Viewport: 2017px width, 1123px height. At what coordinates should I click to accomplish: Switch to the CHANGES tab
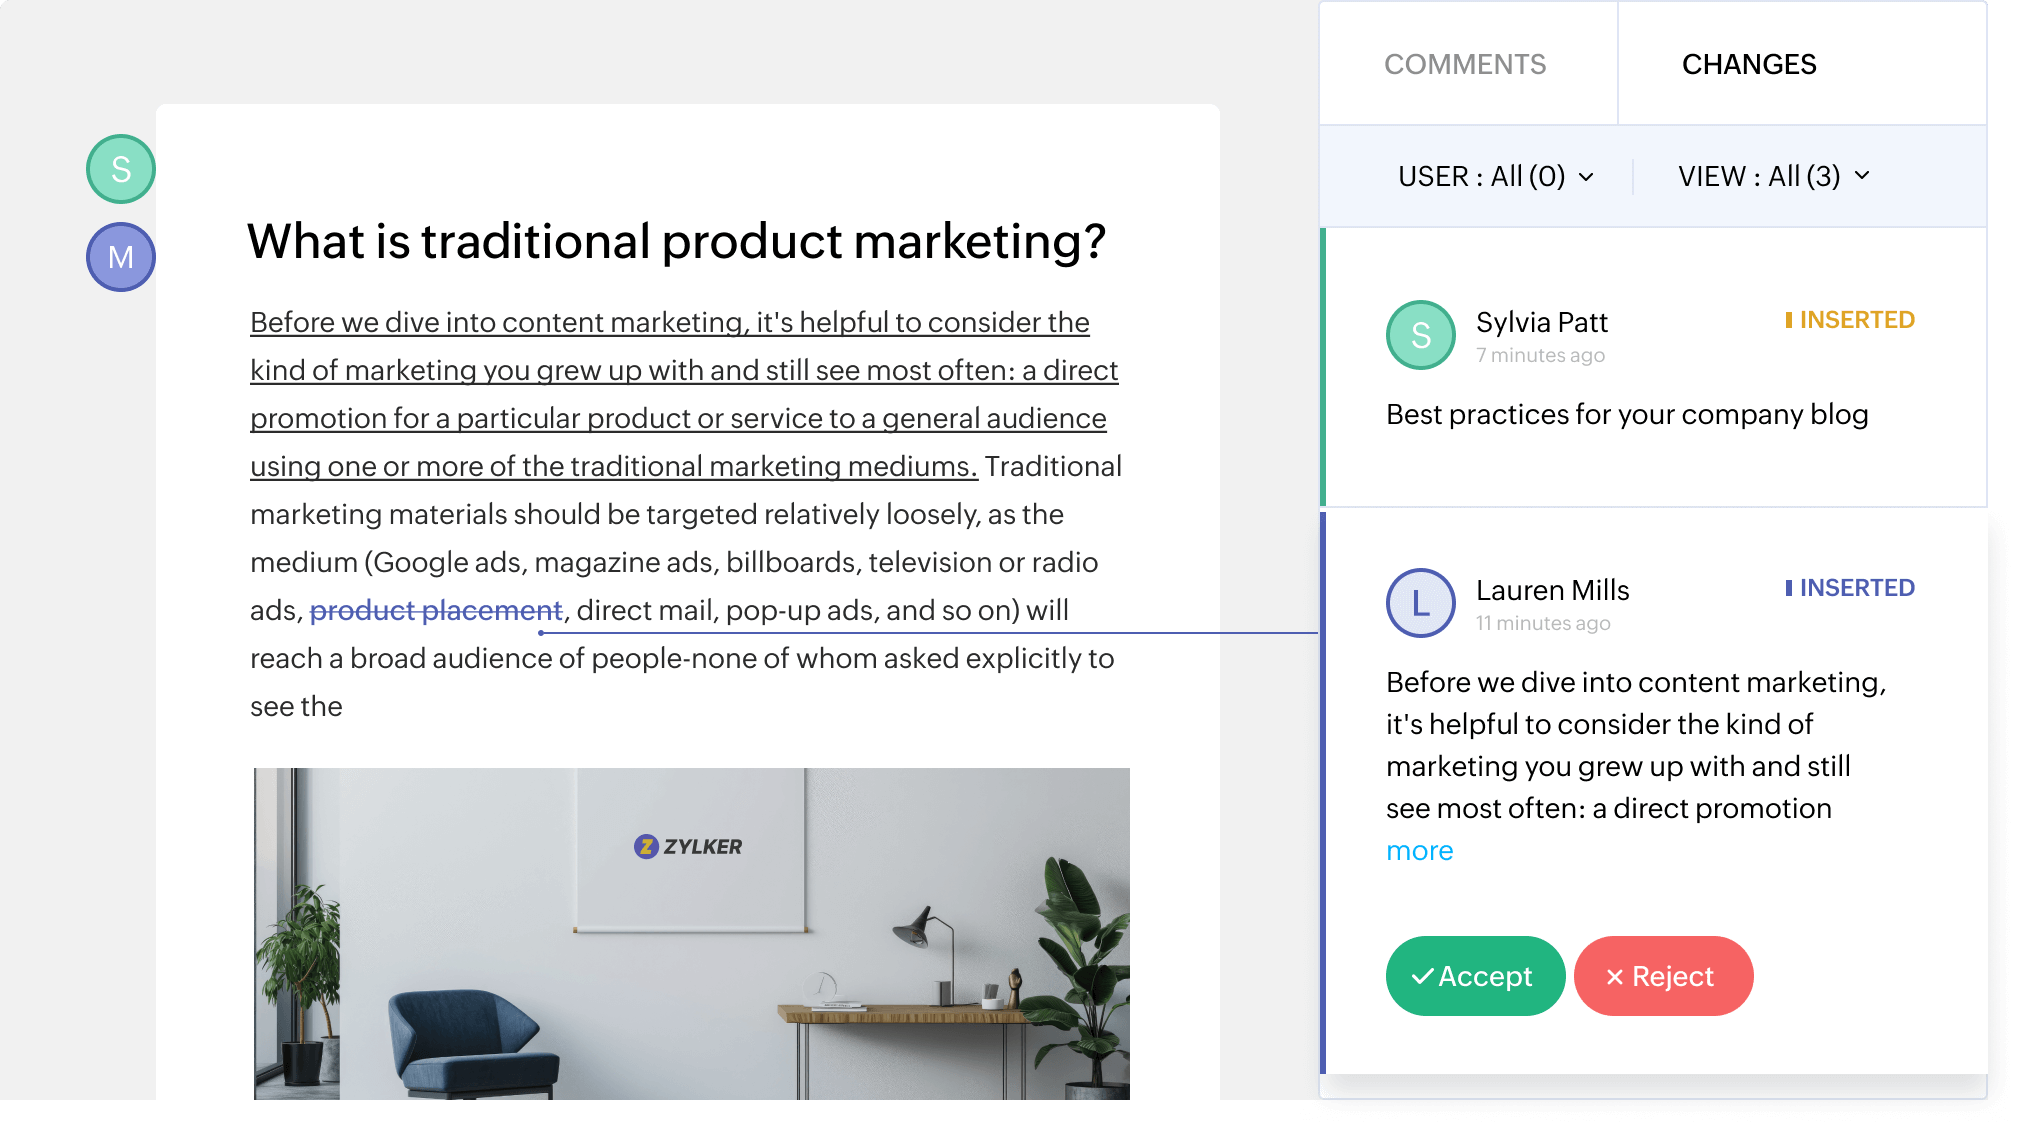pyautogui.click(x=1749, y=64)
